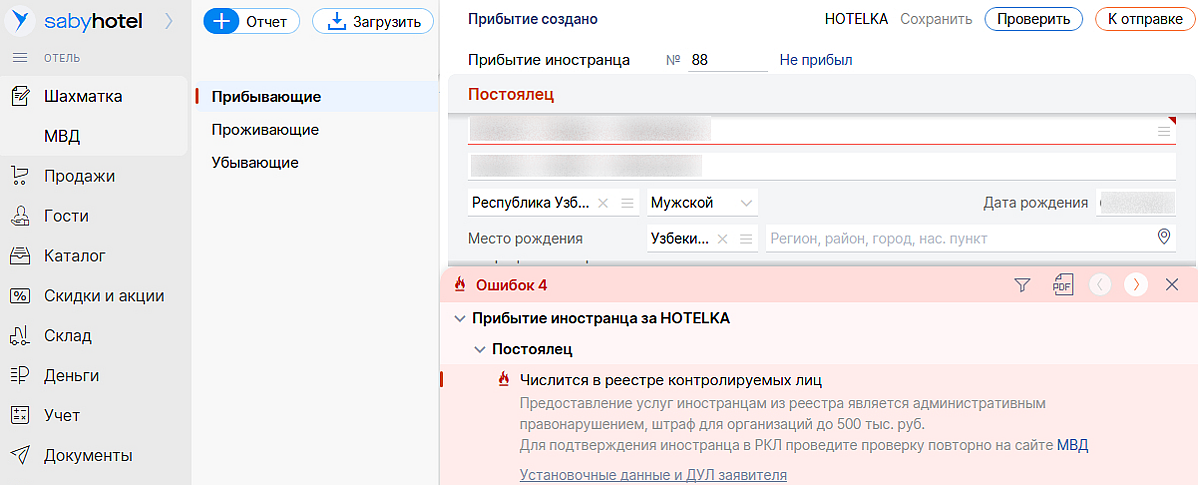Click the flame icon next to Ошибок 4
The height and width of the screenshot is (485, 1198).
click(460, 285)
